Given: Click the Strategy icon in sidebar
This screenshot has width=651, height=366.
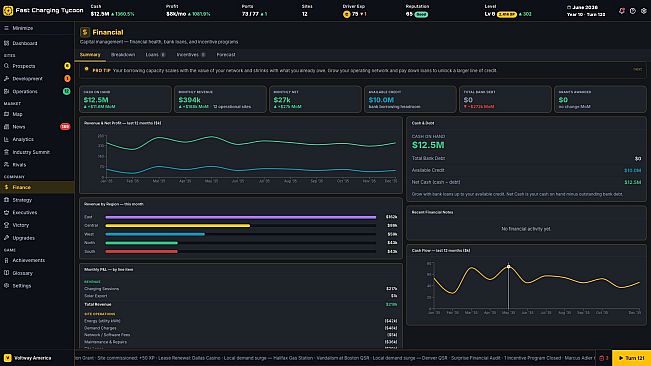Looking at the screenshot, I should point(6,200).
